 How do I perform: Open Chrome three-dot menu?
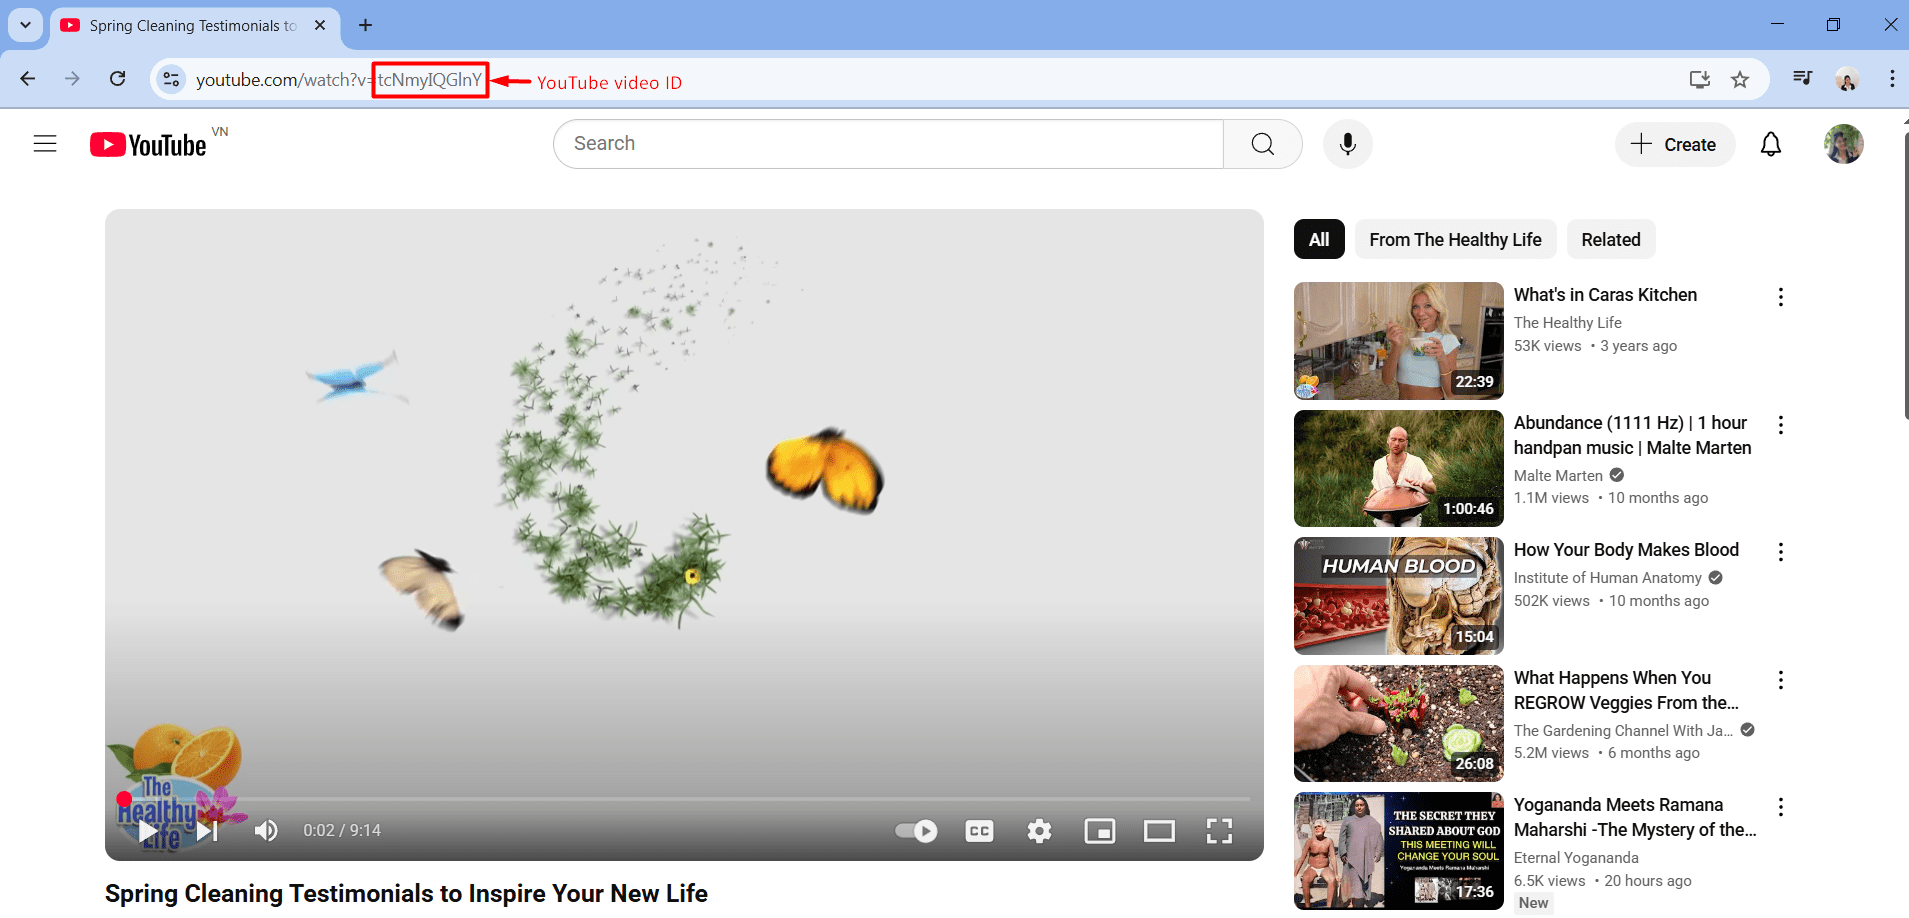click(1892, 79)
